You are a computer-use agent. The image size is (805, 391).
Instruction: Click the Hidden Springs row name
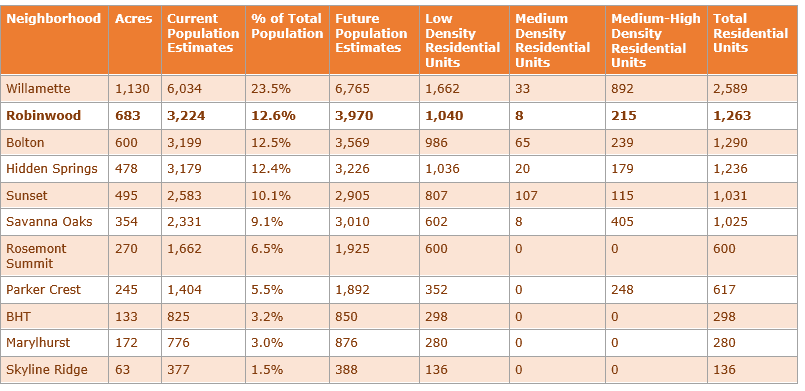point(52,168)
